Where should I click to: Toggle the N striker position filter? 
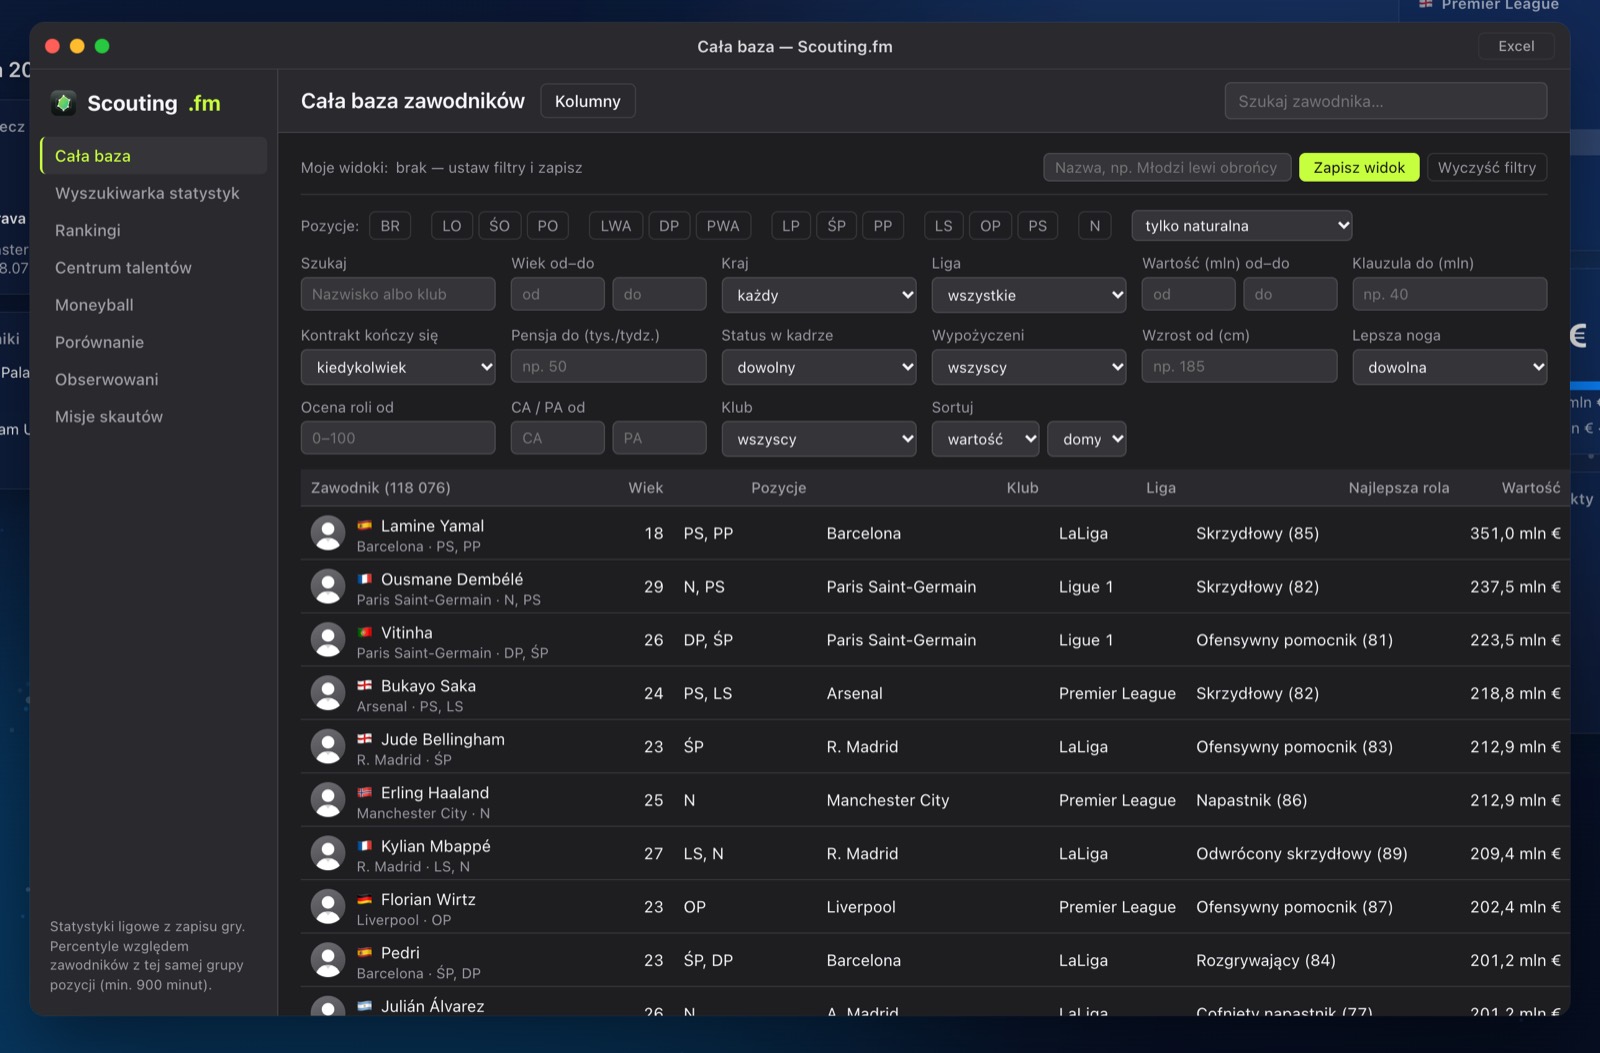[x=1095, y=226]
